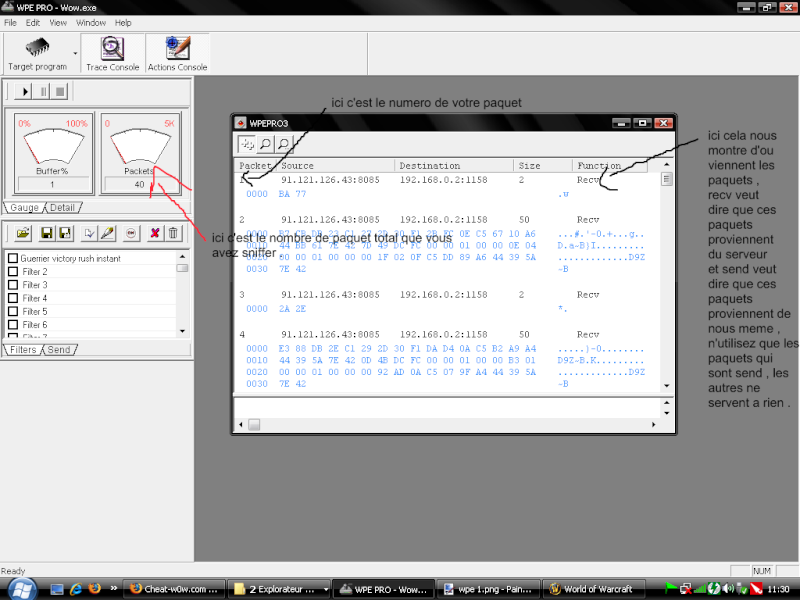Click the Packets count field showing 40
The width and height of the screenshot is (800, 600).
pos(140,184)
